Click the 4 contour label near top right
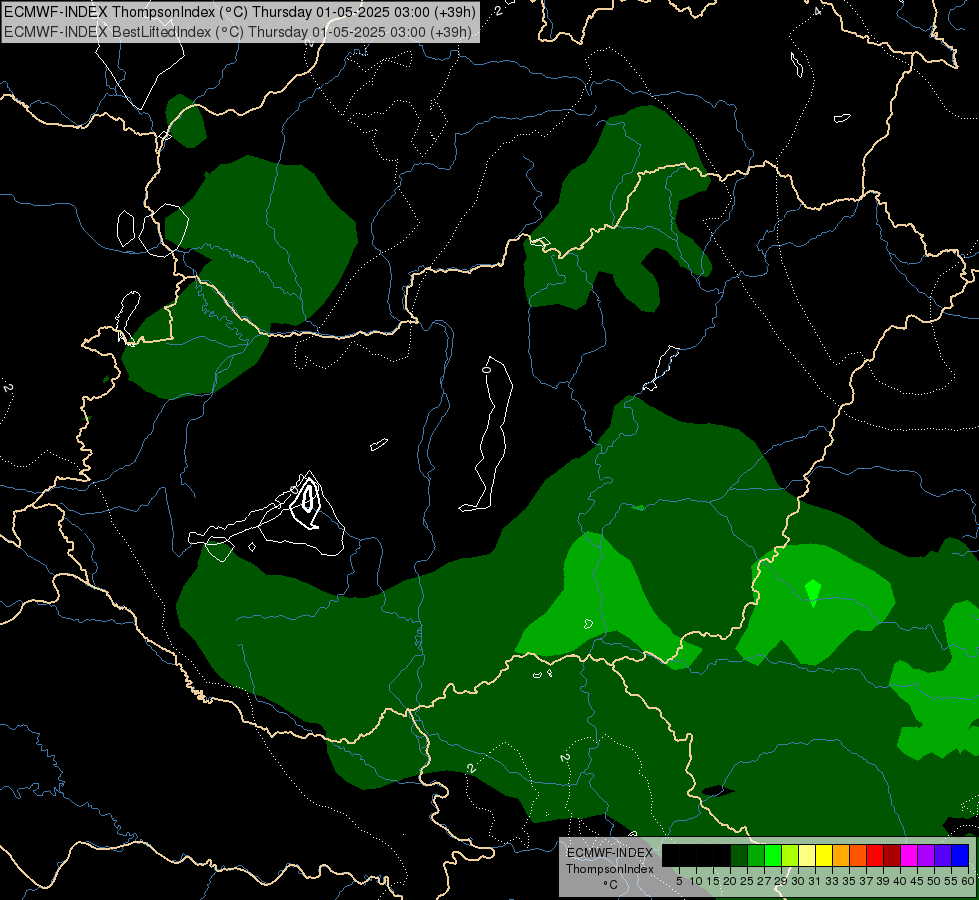 817,11
